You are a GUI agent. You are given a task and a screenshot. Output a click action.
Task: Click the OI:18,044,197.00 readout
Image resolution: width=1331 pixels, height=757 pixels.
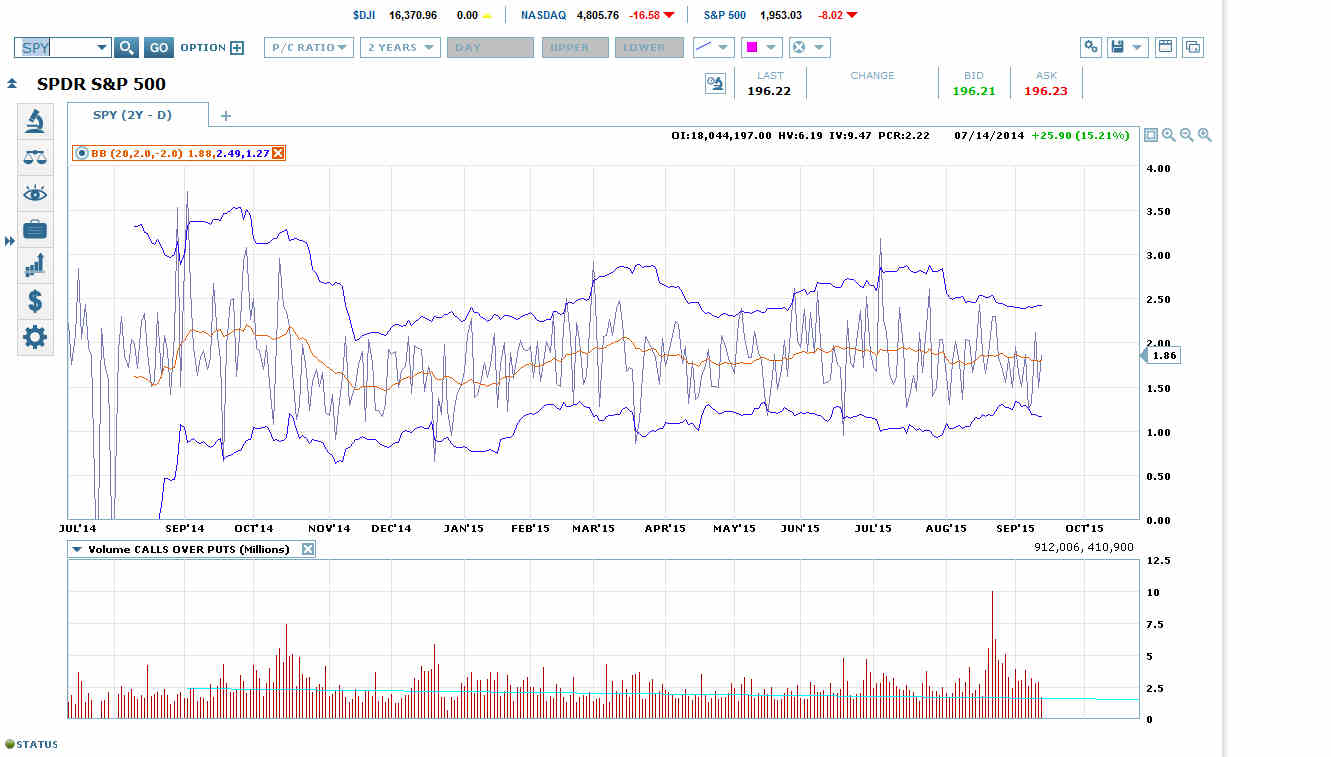pos(721,135)
